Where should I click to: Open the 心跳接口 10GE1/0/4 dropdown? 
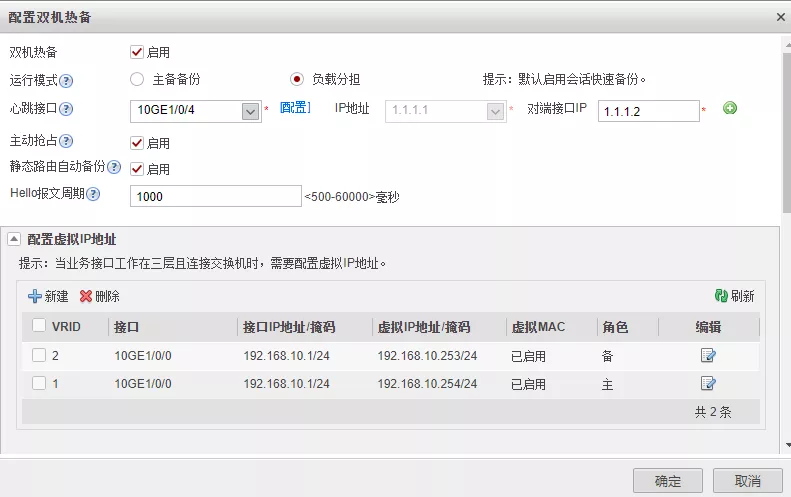point(250,111)
